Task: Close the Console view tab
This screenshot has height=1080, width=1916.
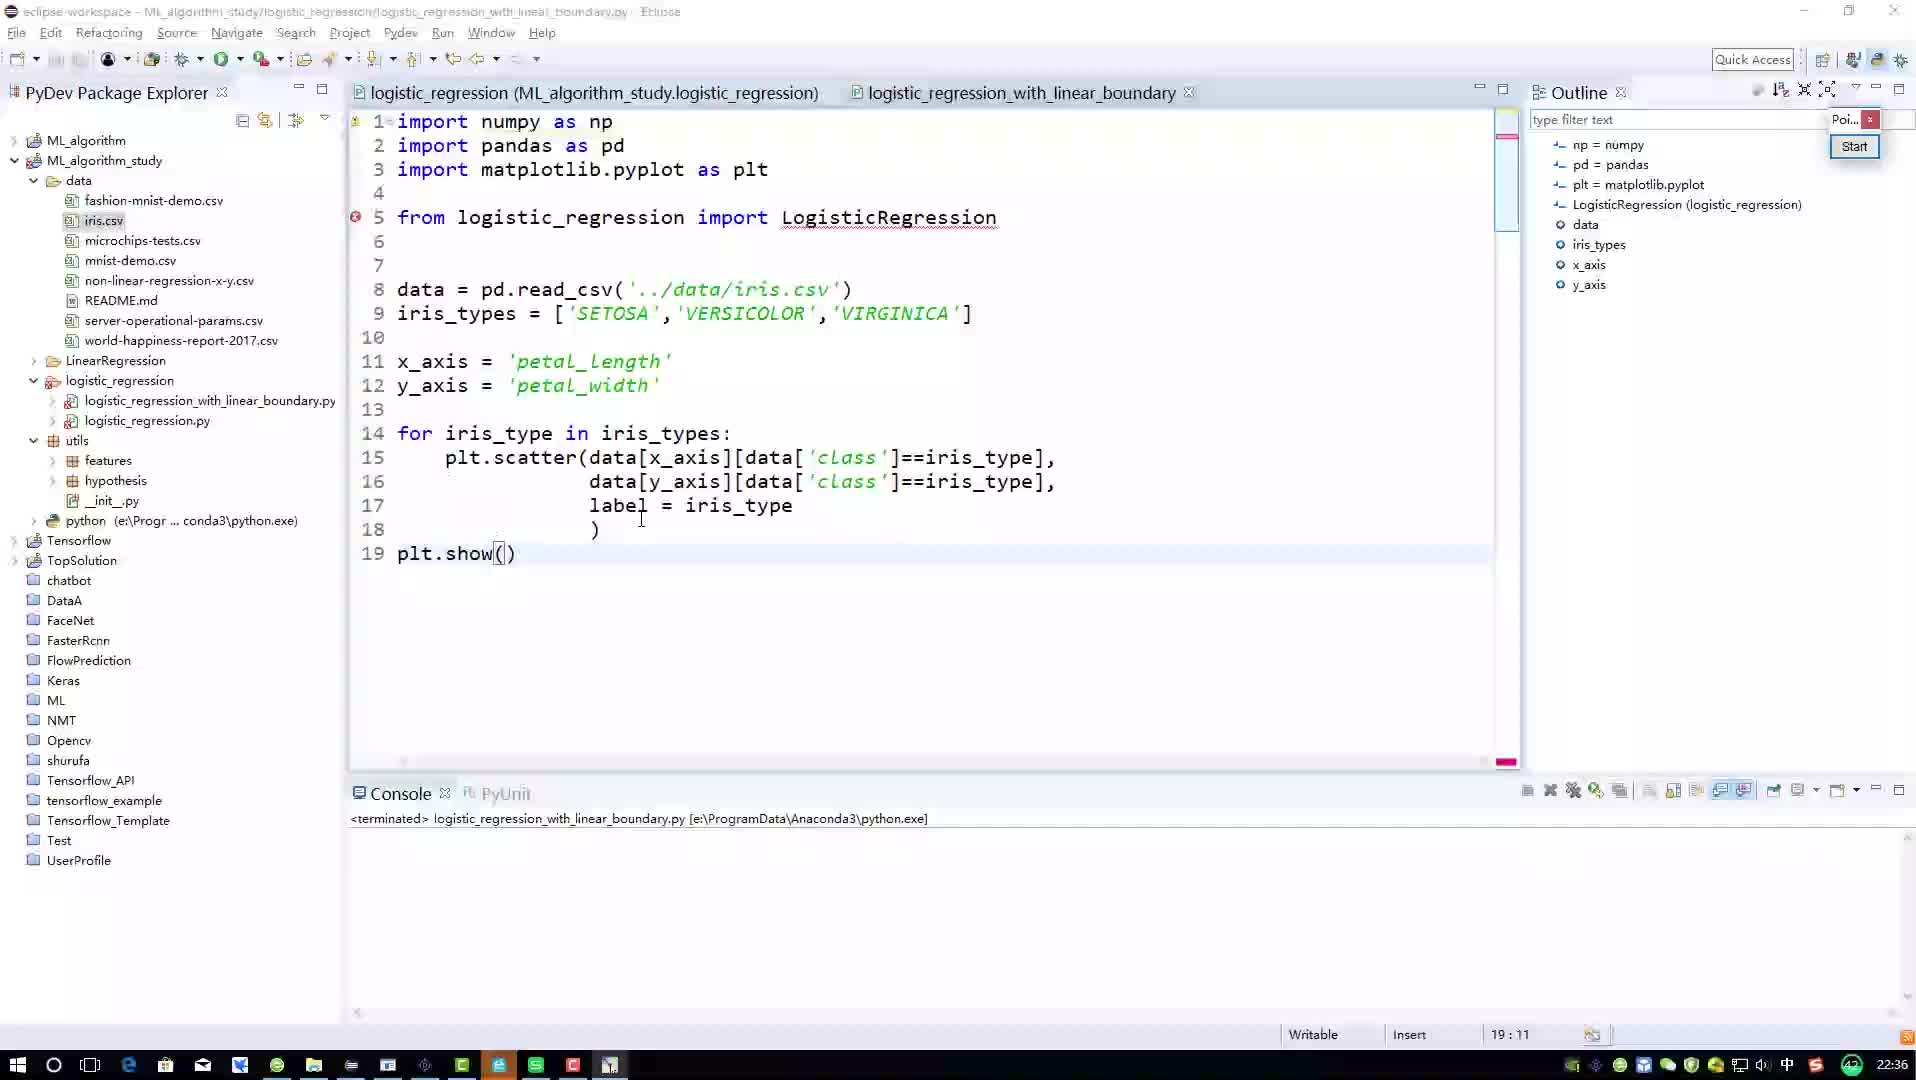Action: click(445, 793)
